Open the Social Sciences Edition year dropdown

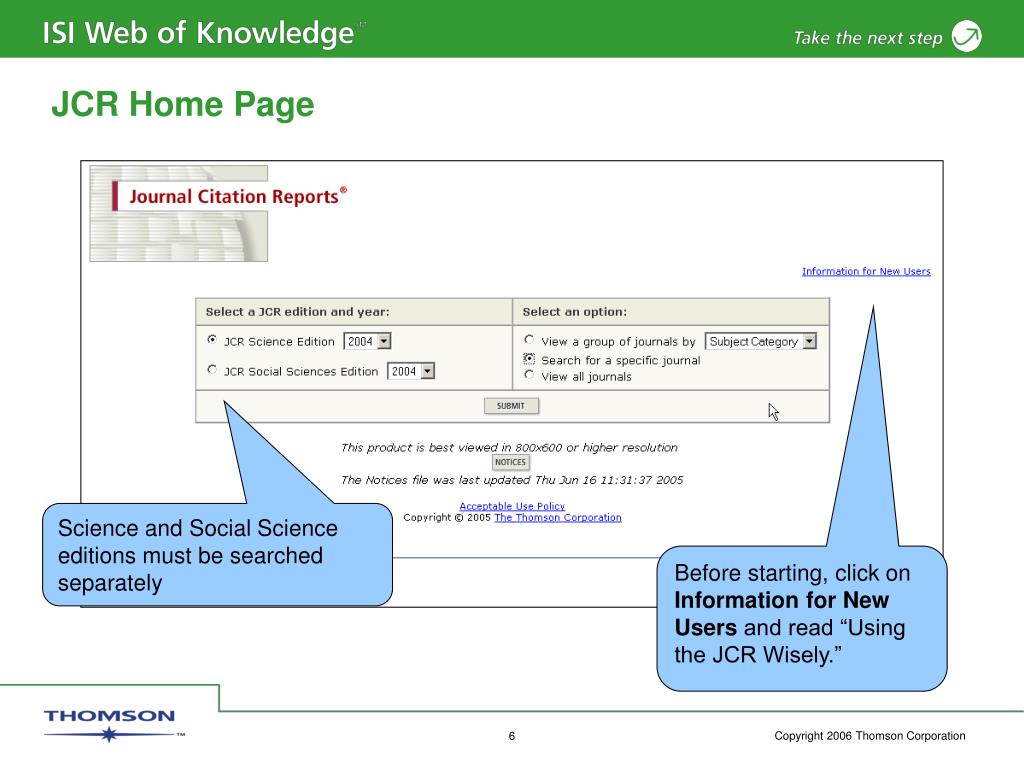point(411,371)
